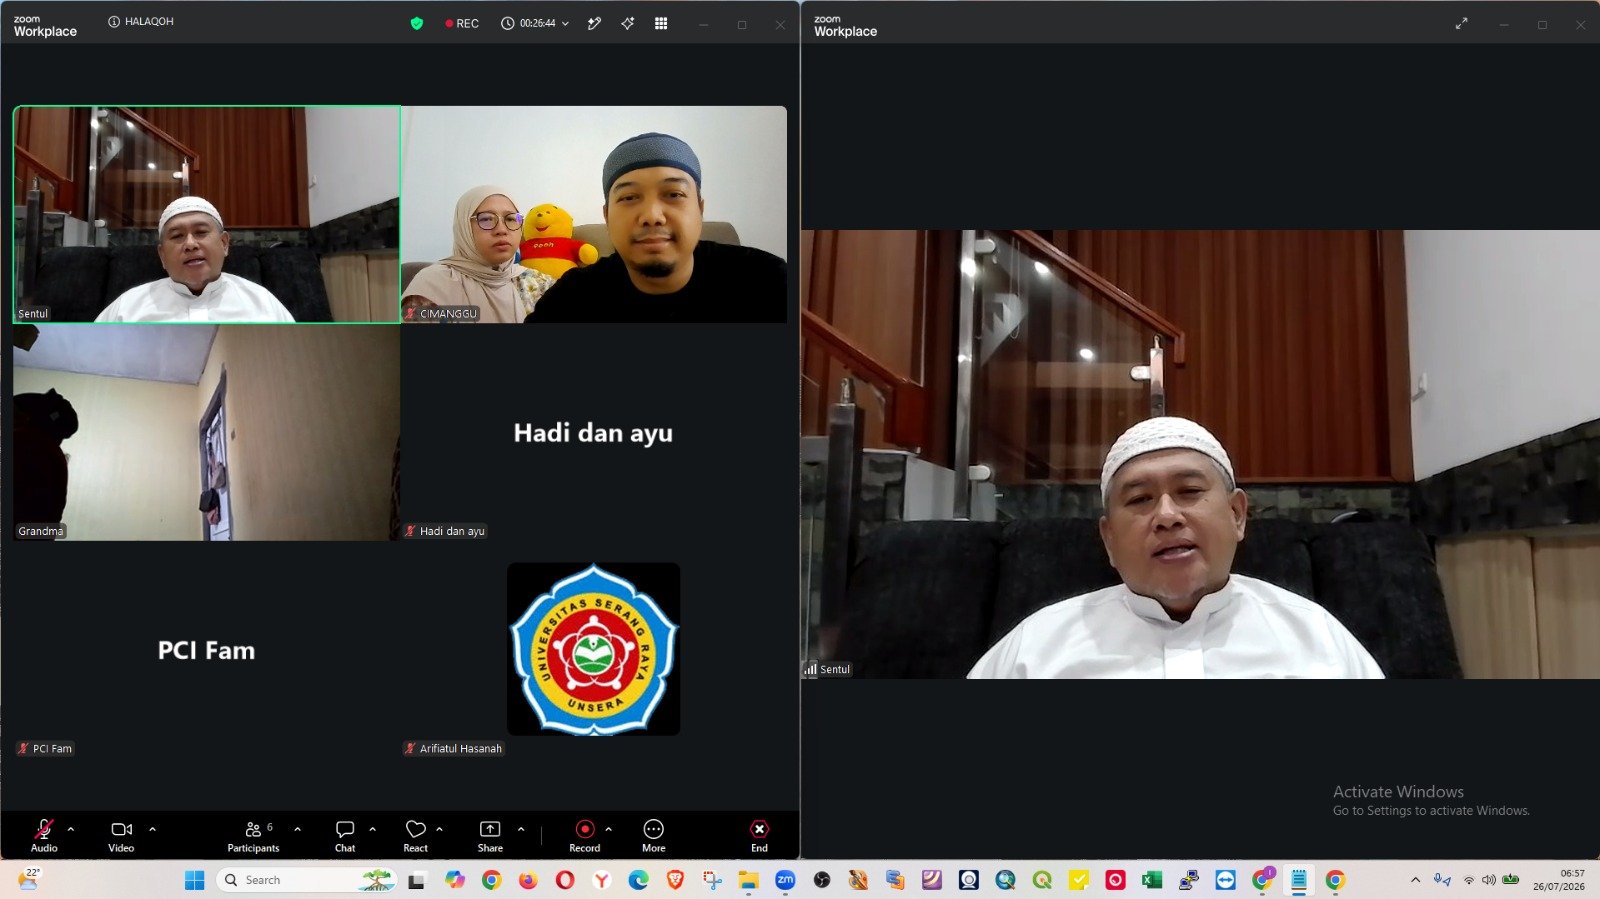Open the AI Companion sparkle icon
1600x899 pixels.
tap(627, 23)
